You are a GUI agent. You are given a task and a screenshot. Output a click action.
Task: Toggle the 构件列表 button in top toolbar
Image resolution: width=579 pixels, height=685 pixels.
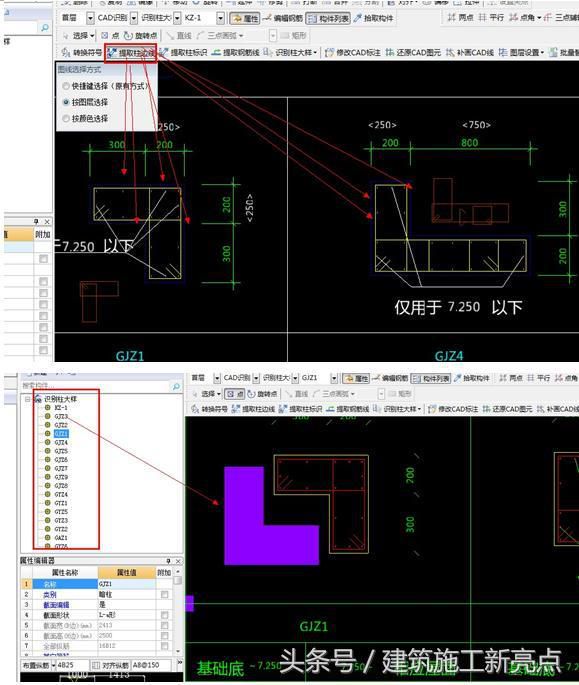(328, 18)
